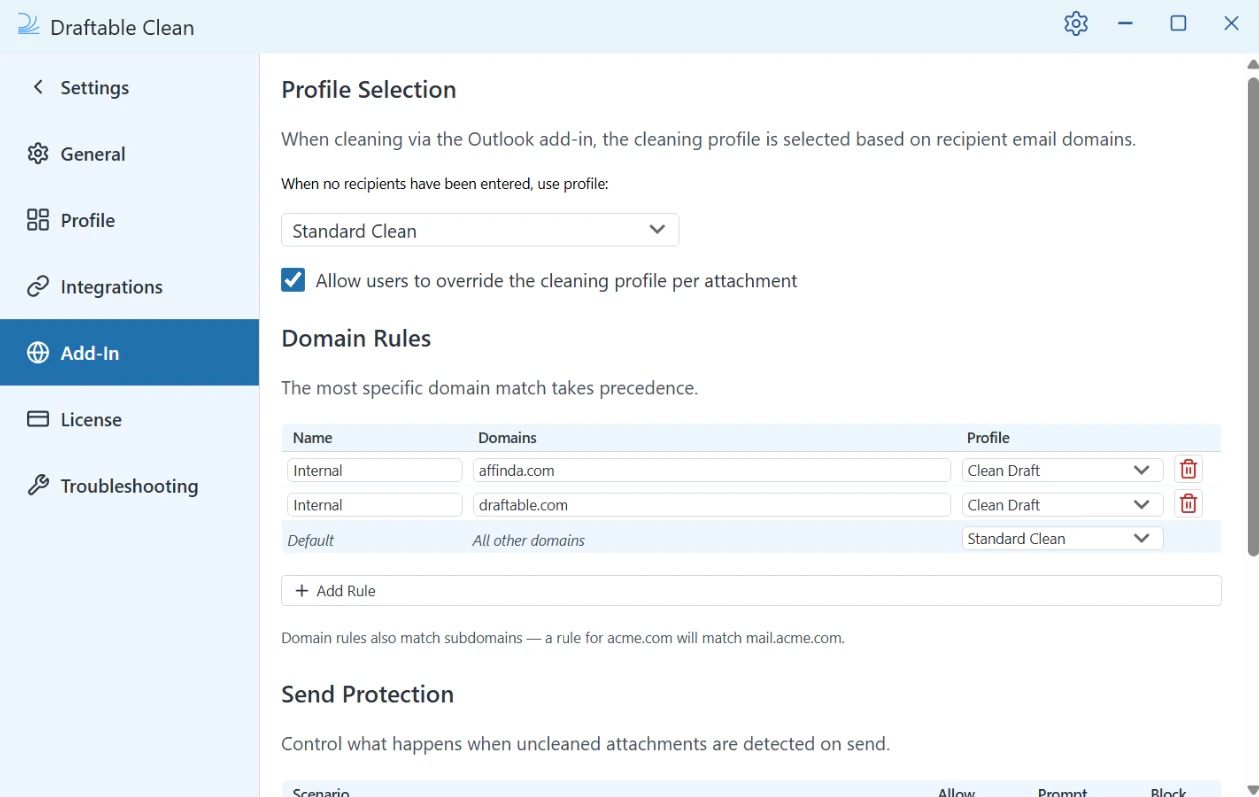This screenshot has height=797, width=1259.
Task: Edit the Name field of draftable.com rule
Action: [x=374, y=505]
